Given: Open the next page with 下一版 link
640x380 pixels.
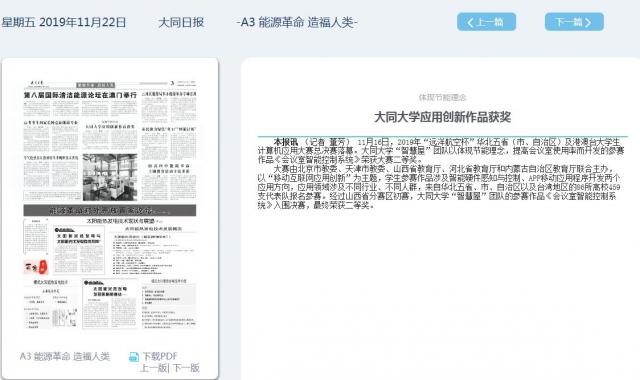Looking at the screenshot, I should pos(186,368).
